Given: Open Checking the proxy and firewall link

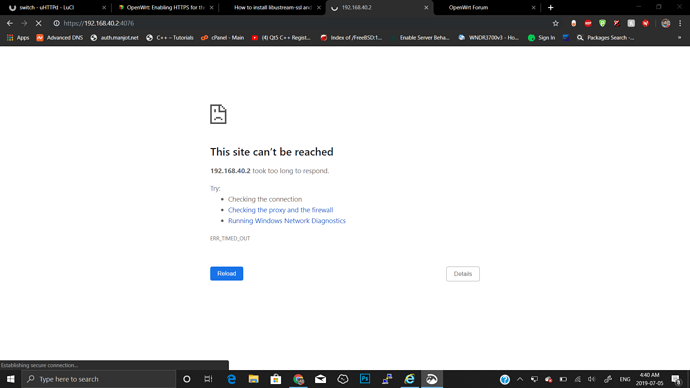Looking at the screenshot, I should point(280,210).
